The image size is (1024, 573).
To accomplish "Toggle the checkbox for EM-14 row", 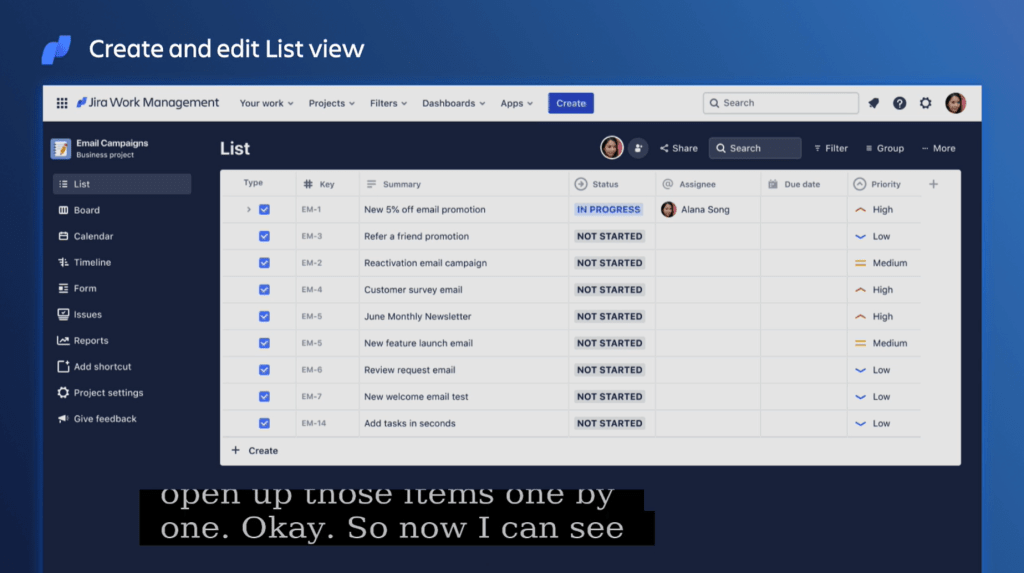I will 264,423.
